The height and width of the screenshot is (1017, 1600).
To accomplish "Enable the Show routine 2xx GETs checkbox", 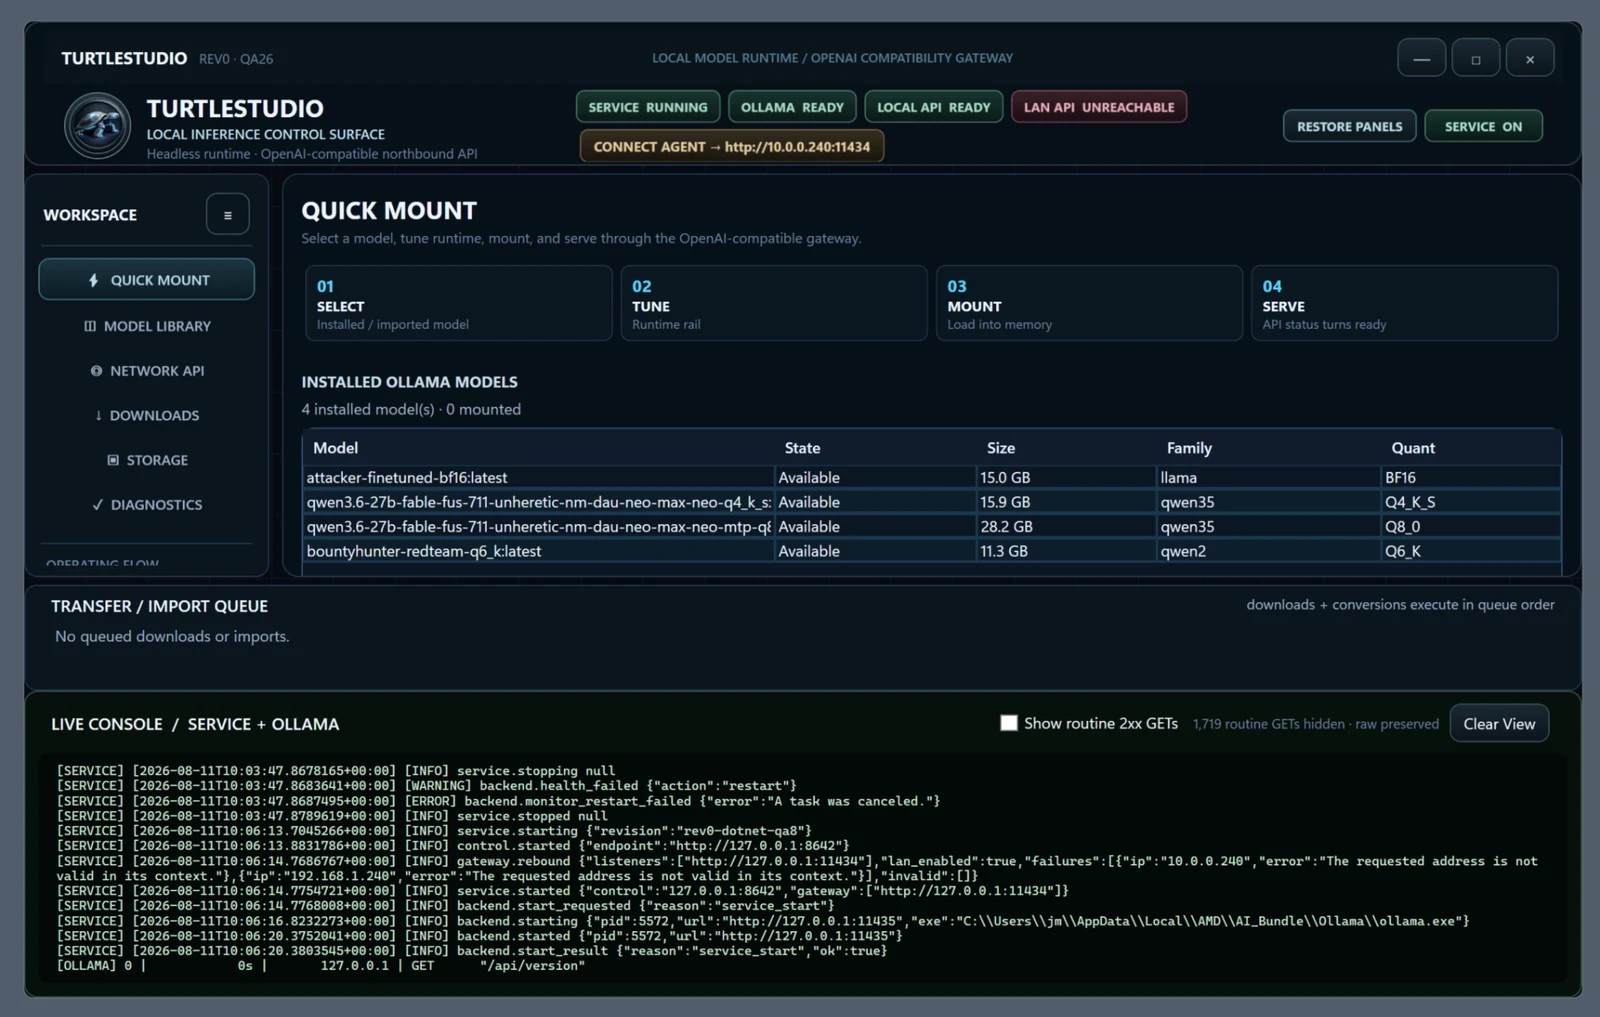I will point(1009,723).
